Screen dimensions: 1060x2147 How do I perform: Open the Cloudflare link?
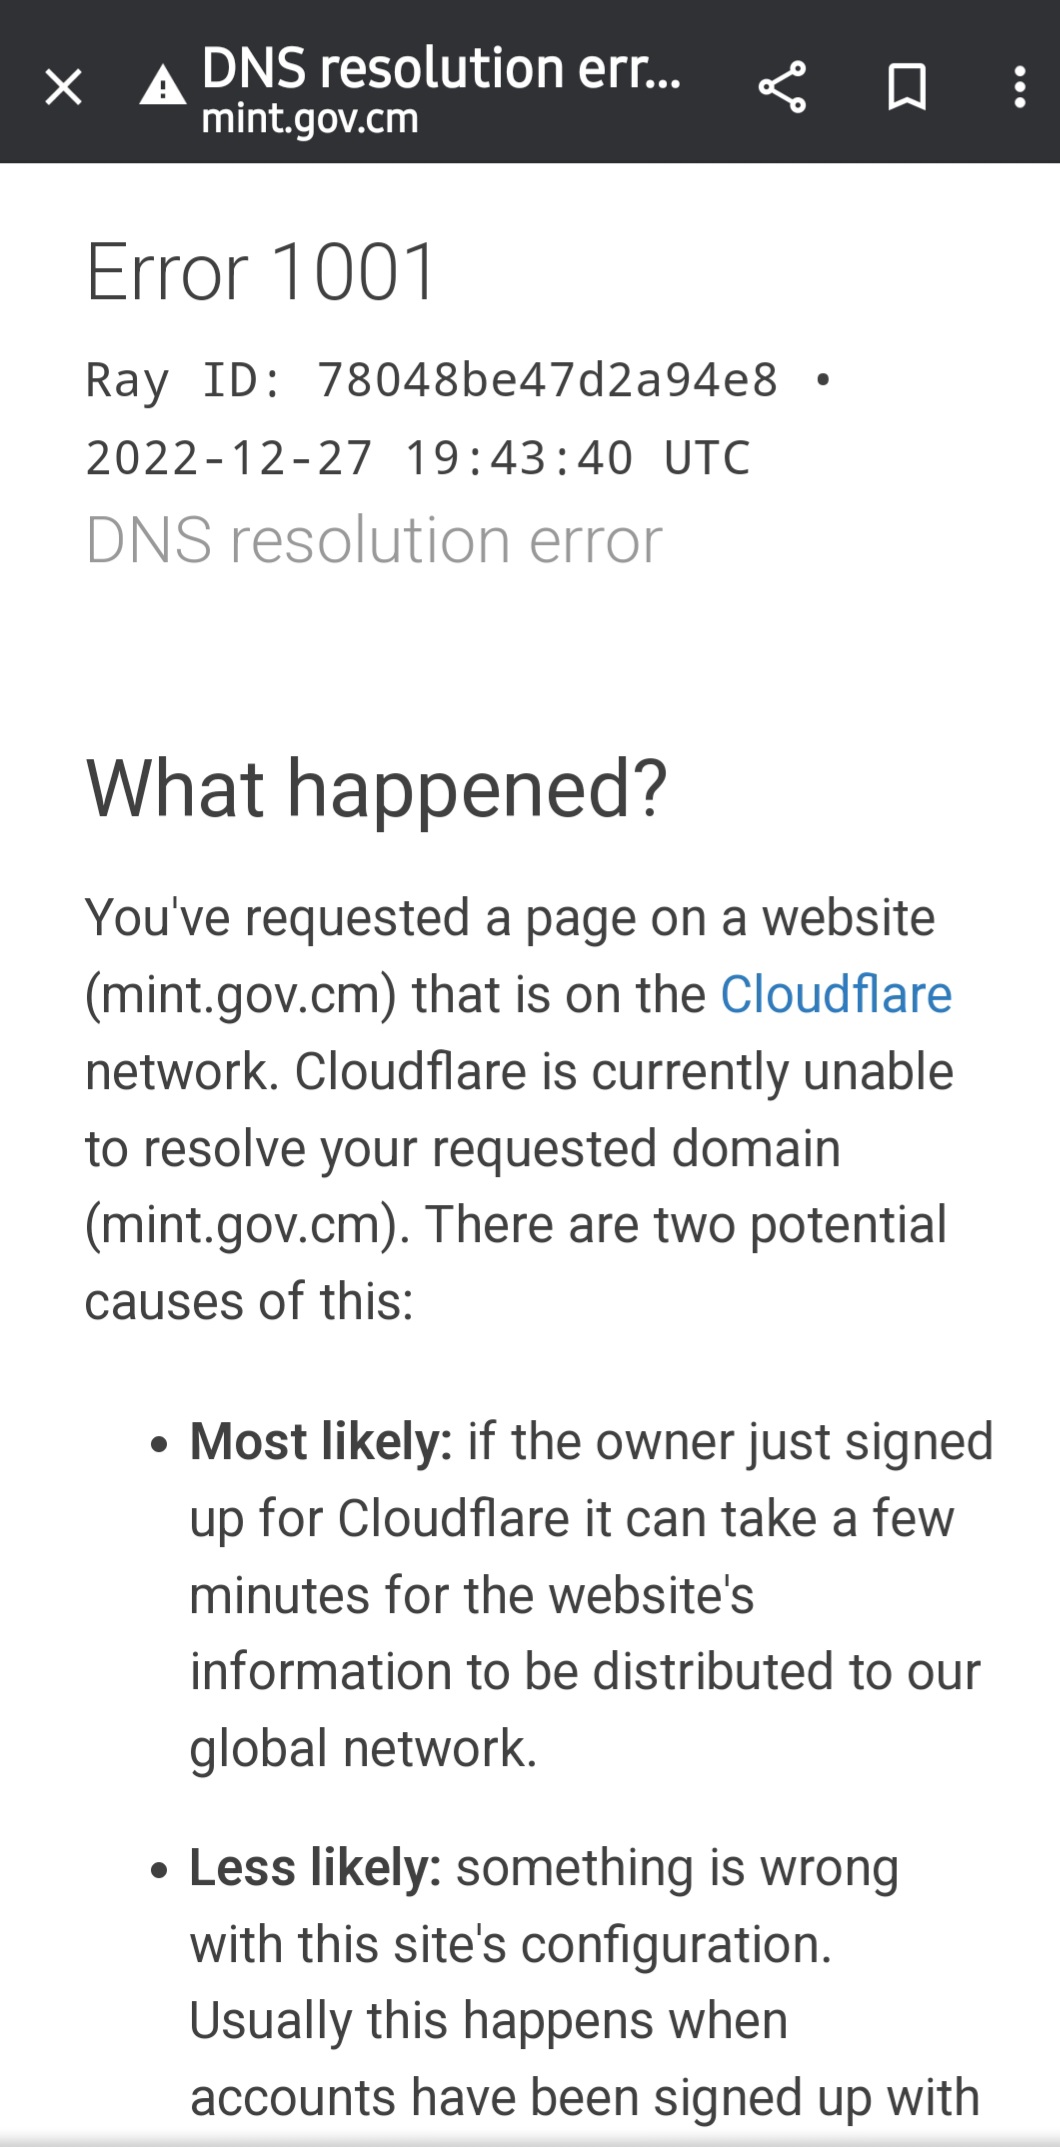tap(836, 994)
